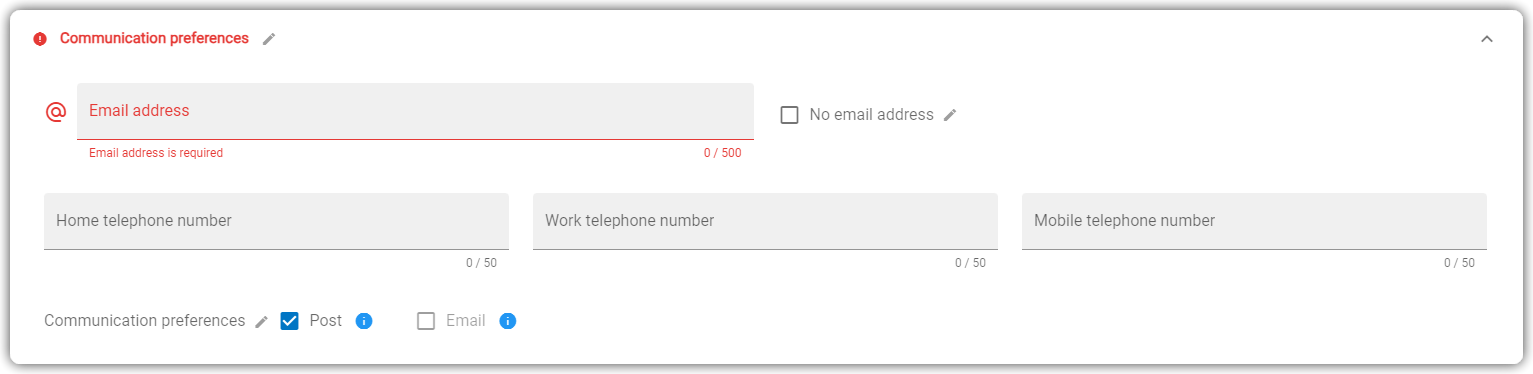Click the @ icon beside Email address field

click(x=56, y=112)
